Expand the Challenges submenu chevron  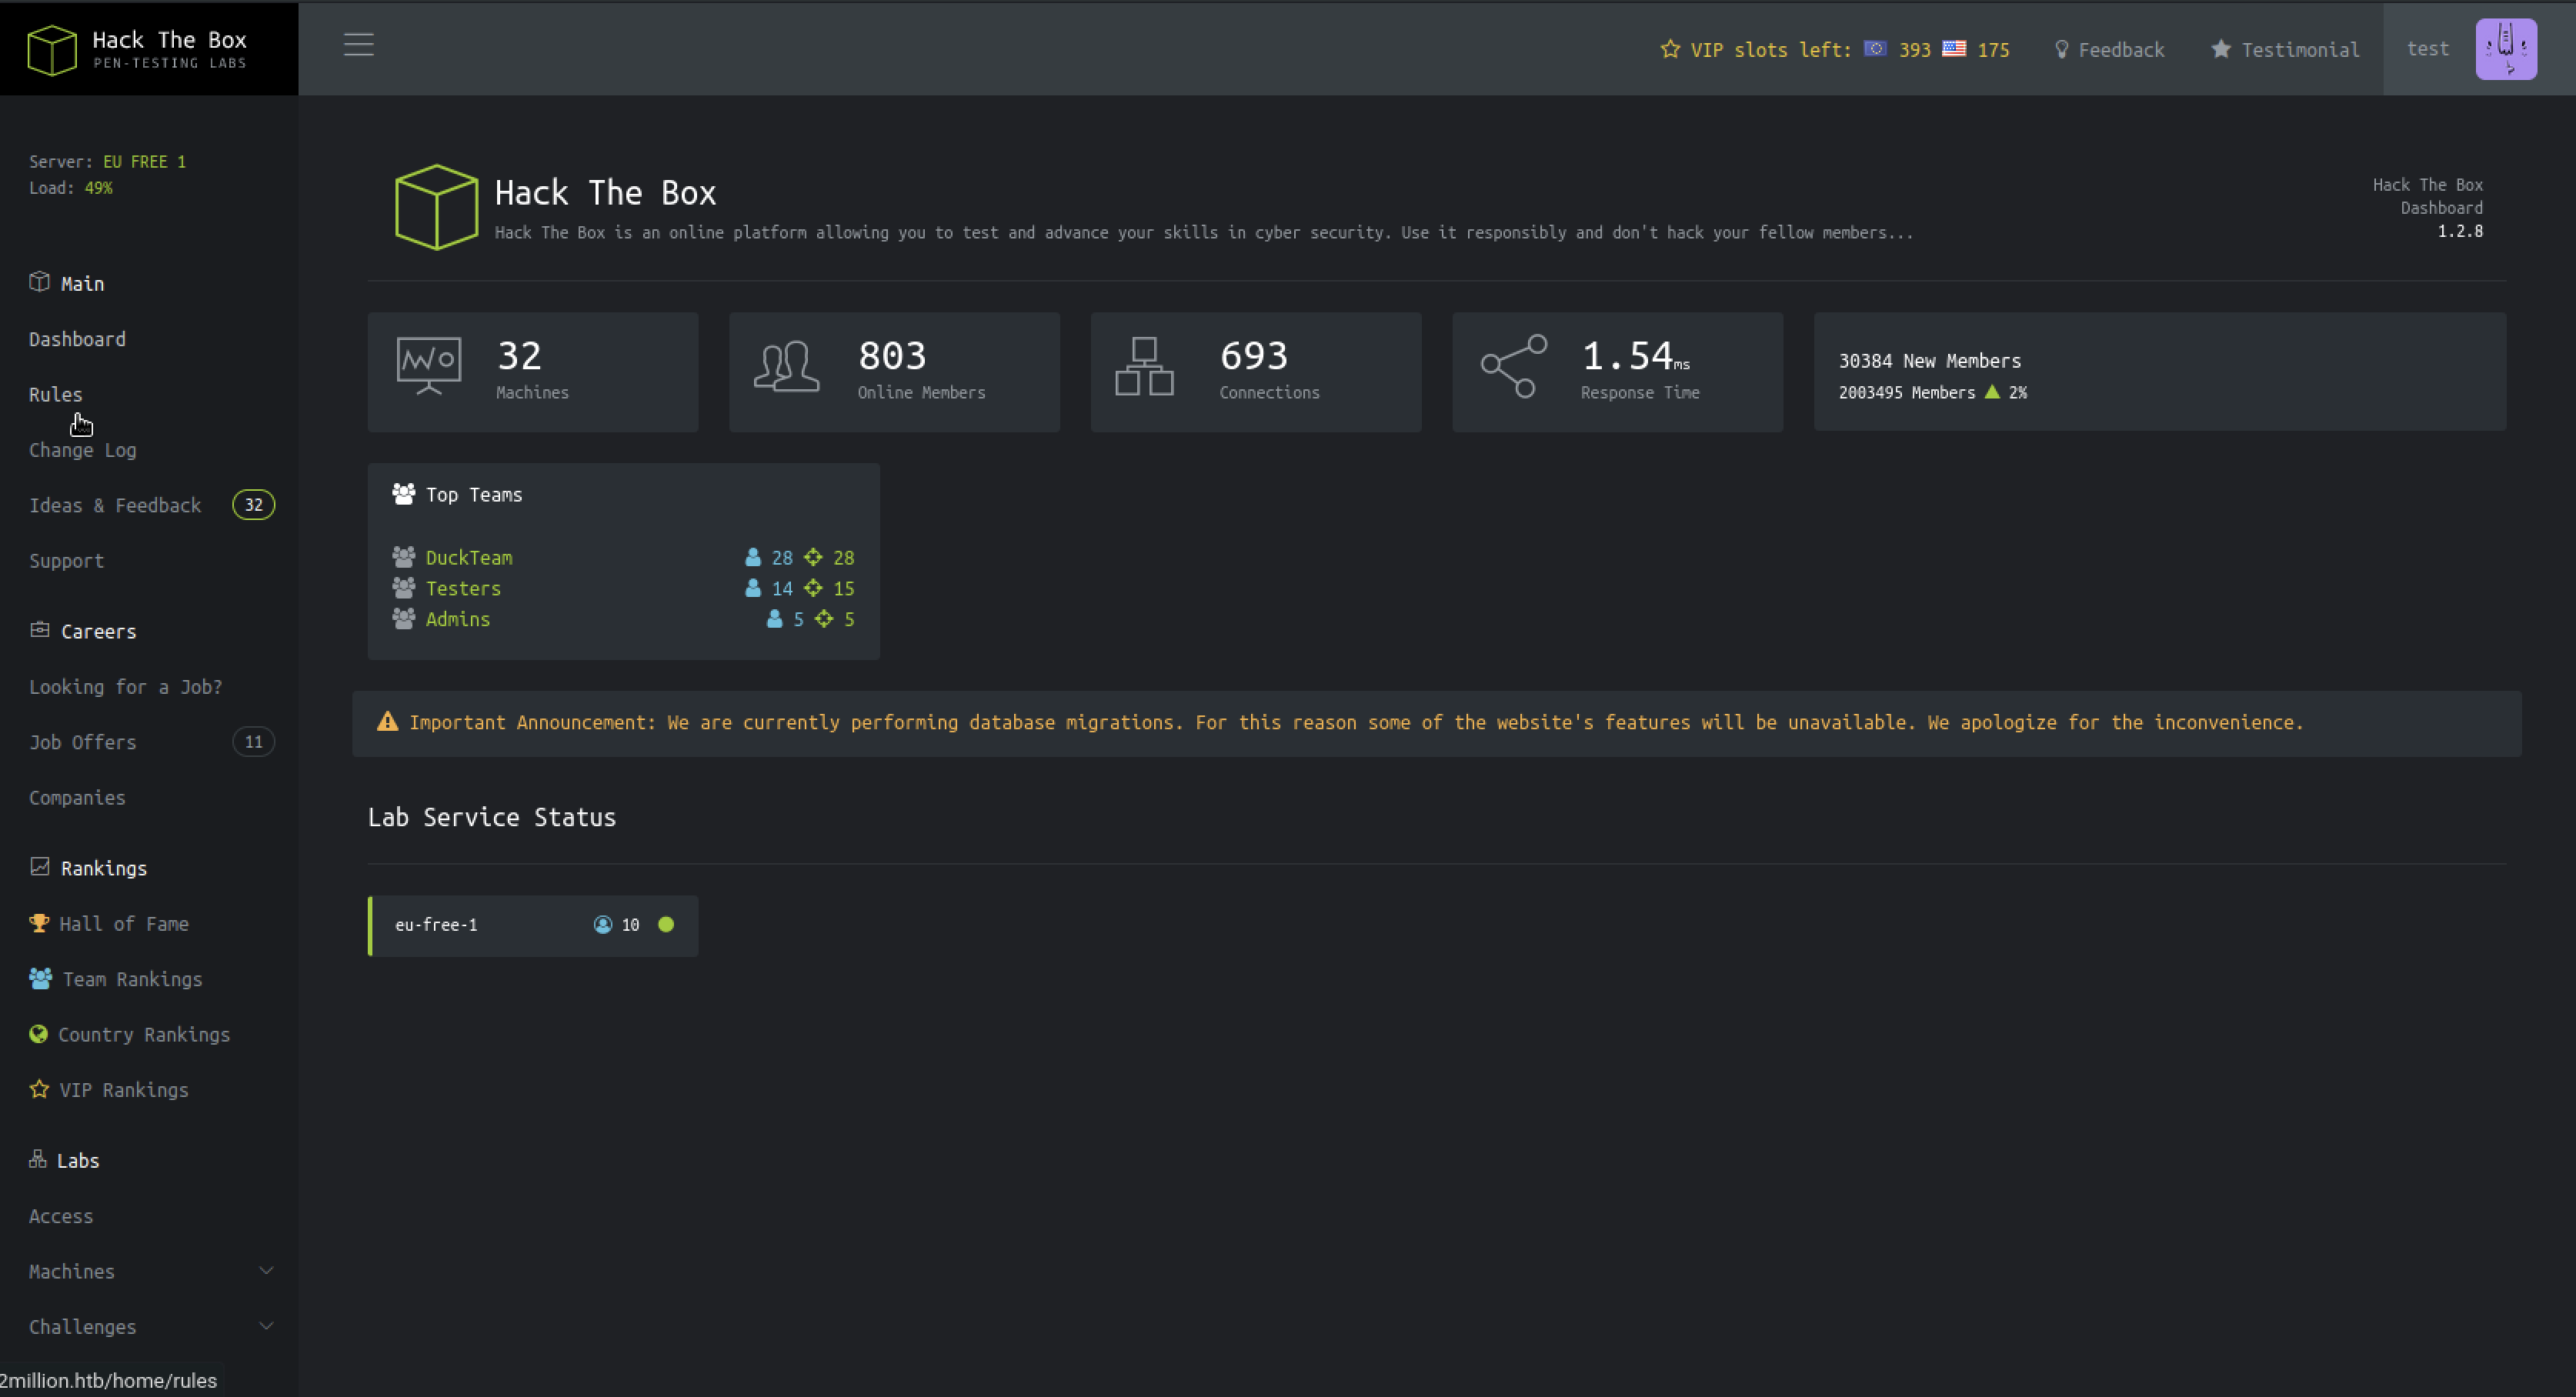(266, 1326)
